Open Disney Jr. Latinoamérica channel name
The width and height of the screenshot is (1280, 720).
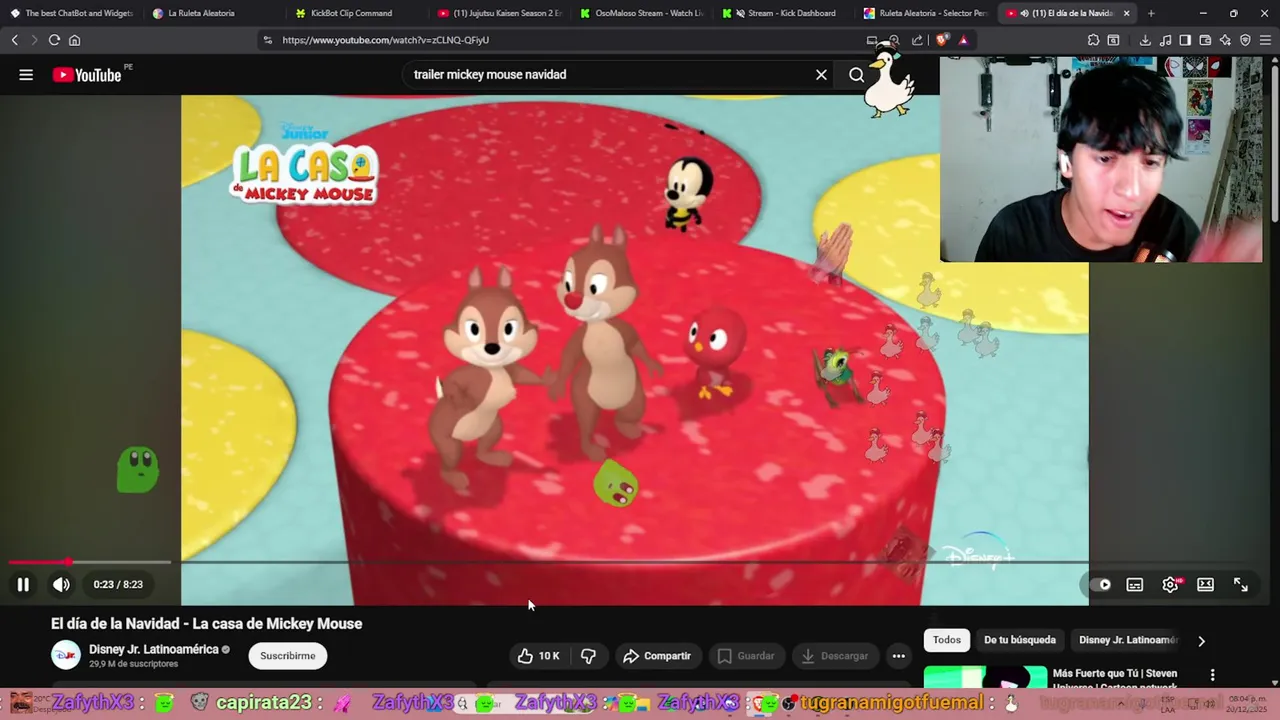[x=154, y=649]
